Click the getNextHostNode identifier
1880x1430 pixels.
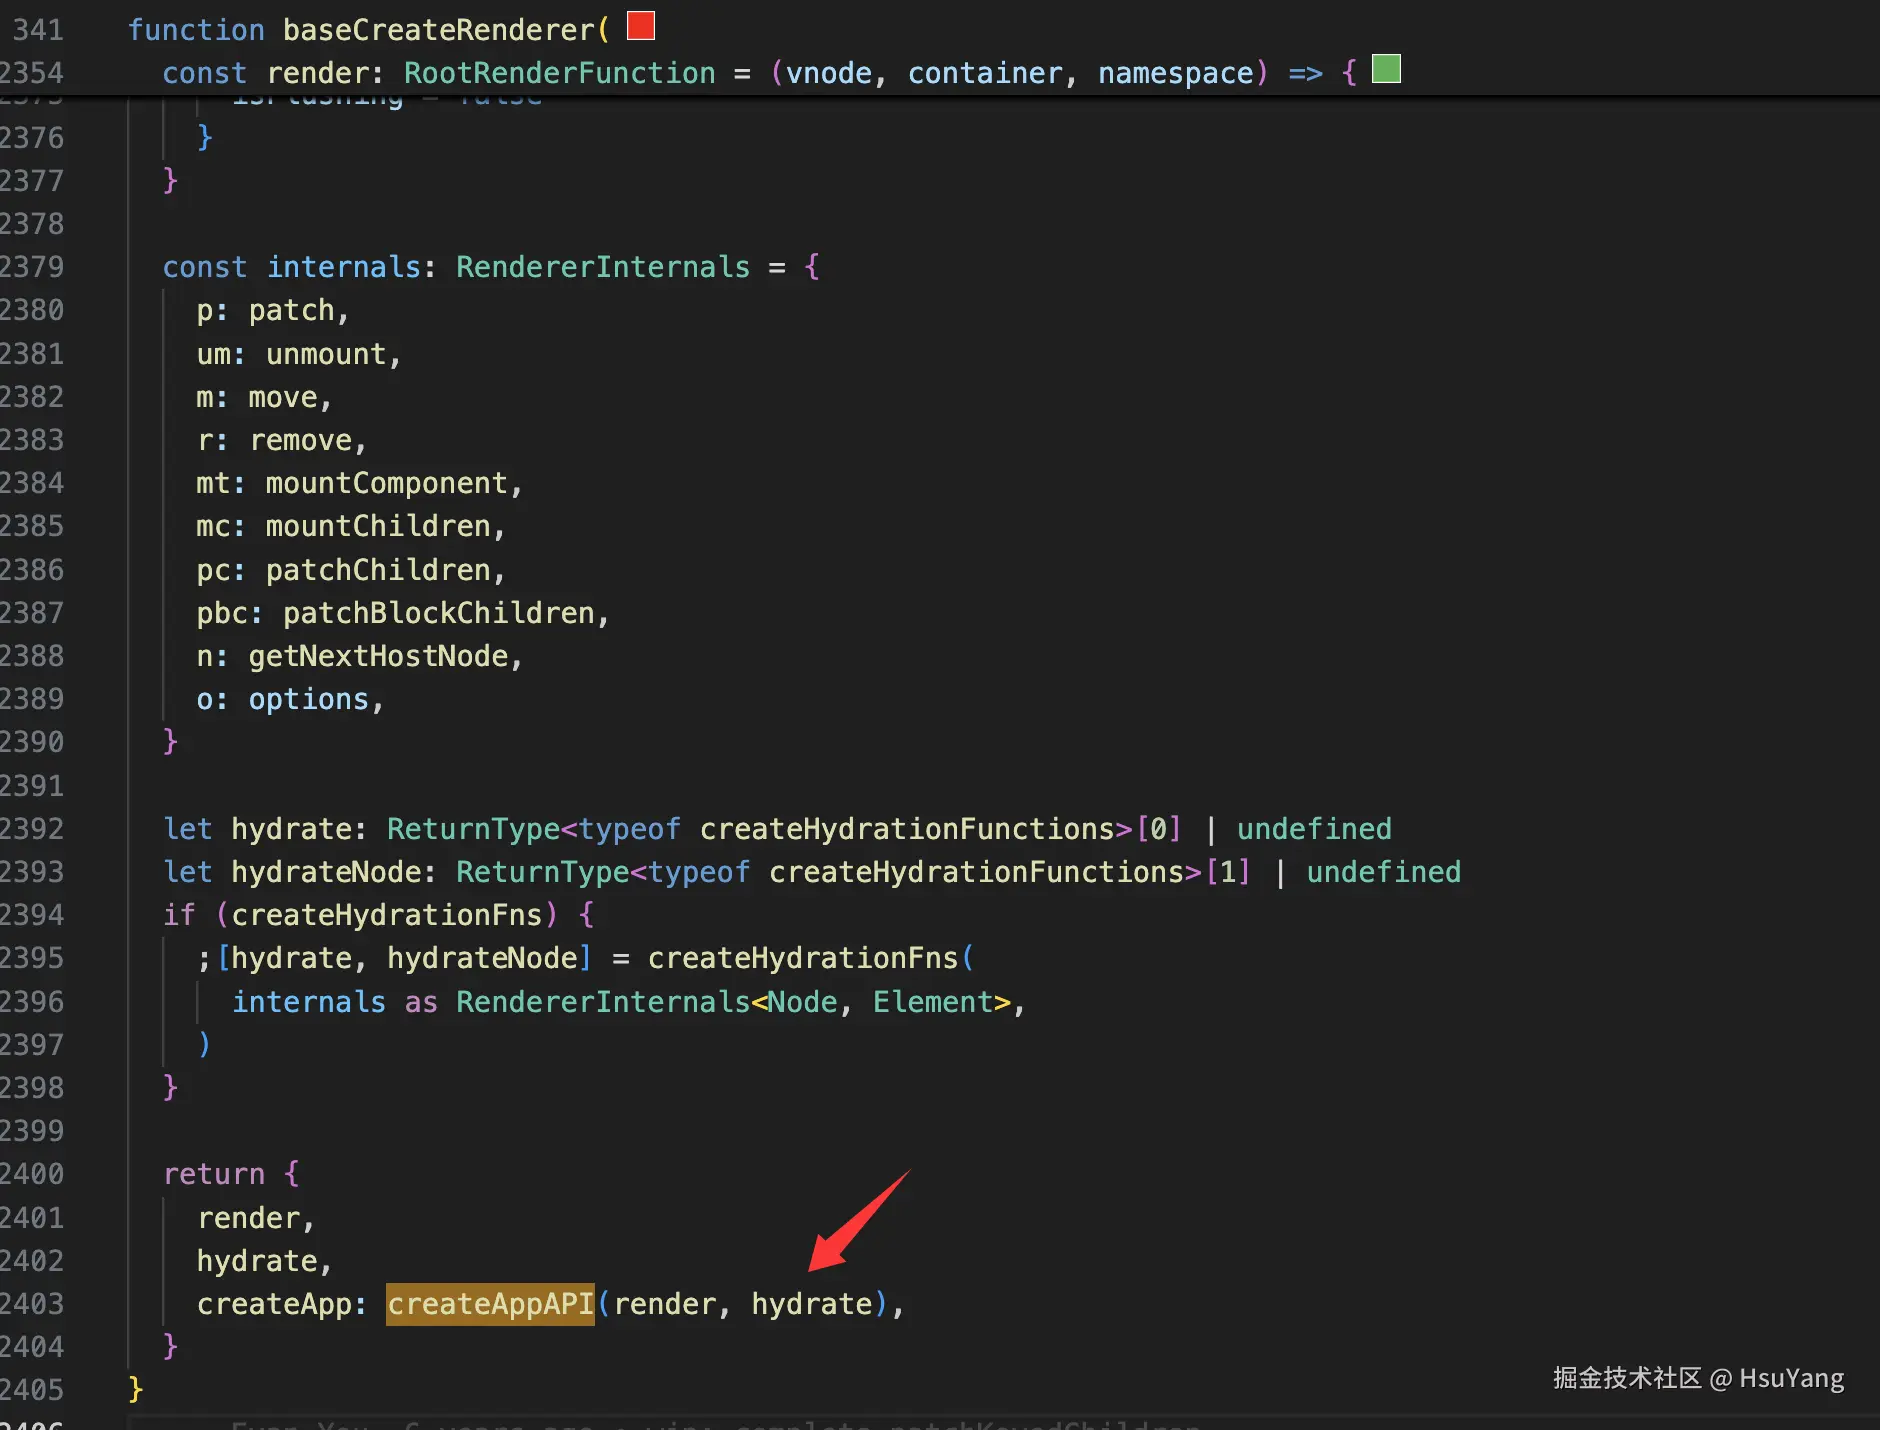click(x=379, y=656)
